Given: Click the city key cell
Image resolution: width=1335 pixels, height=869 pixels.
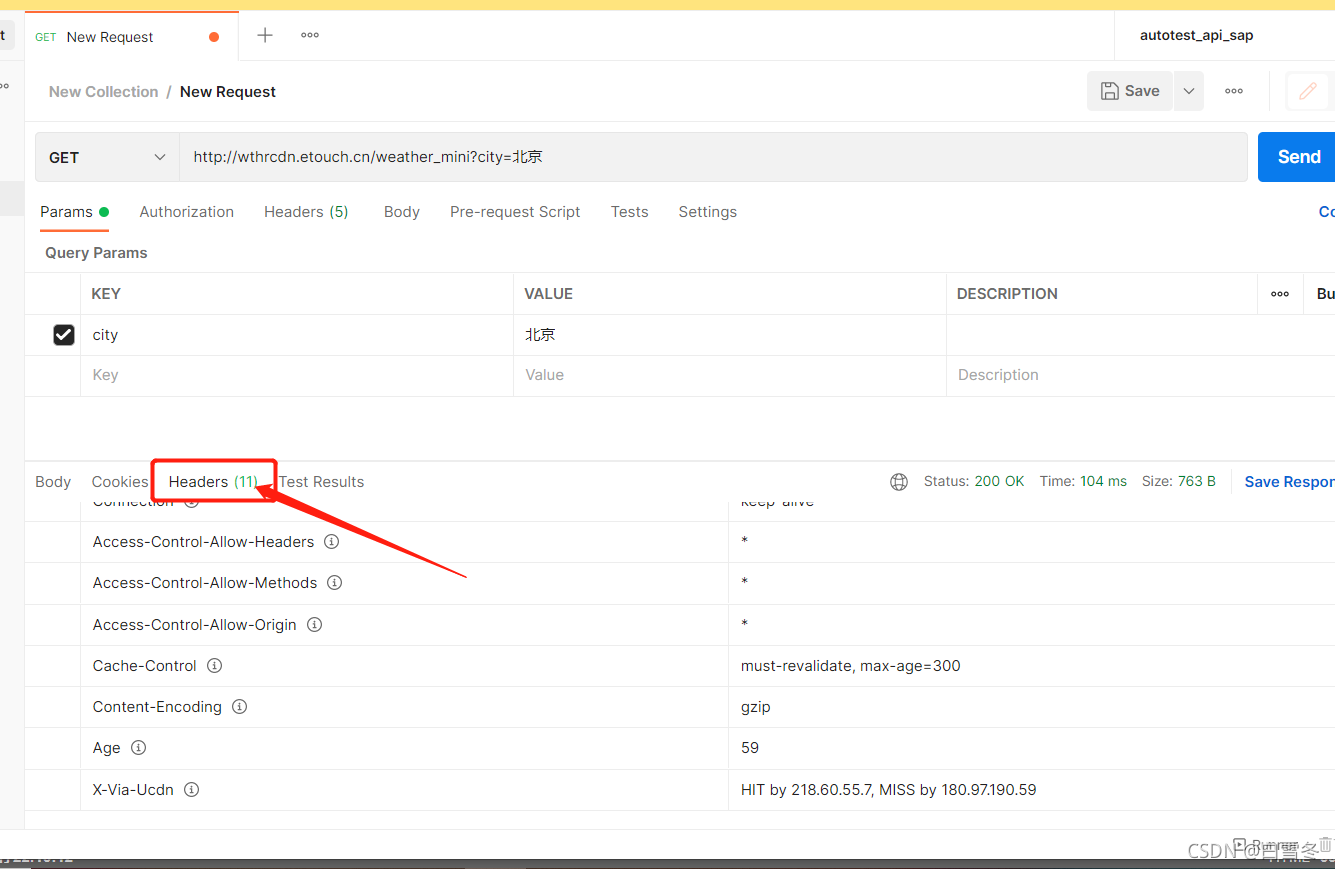Looking at the screenshot, I should pos(297,335).
